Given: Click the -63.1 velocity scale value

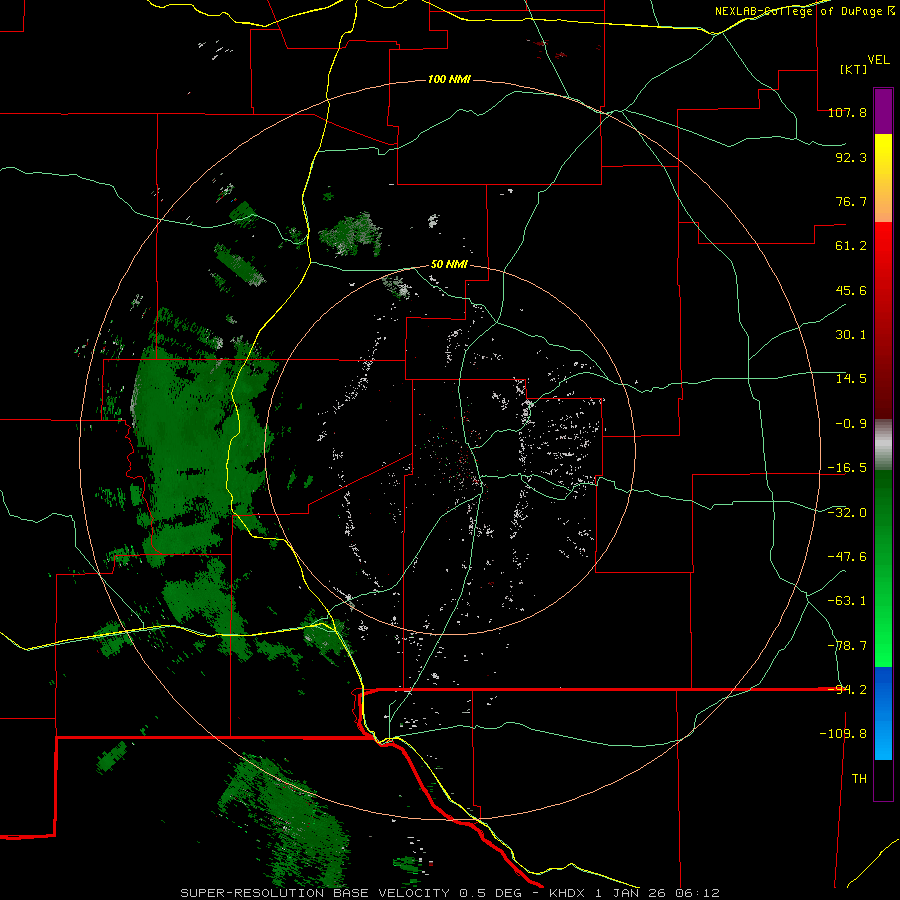Looking at the screenshot, I should click(847, 601).
